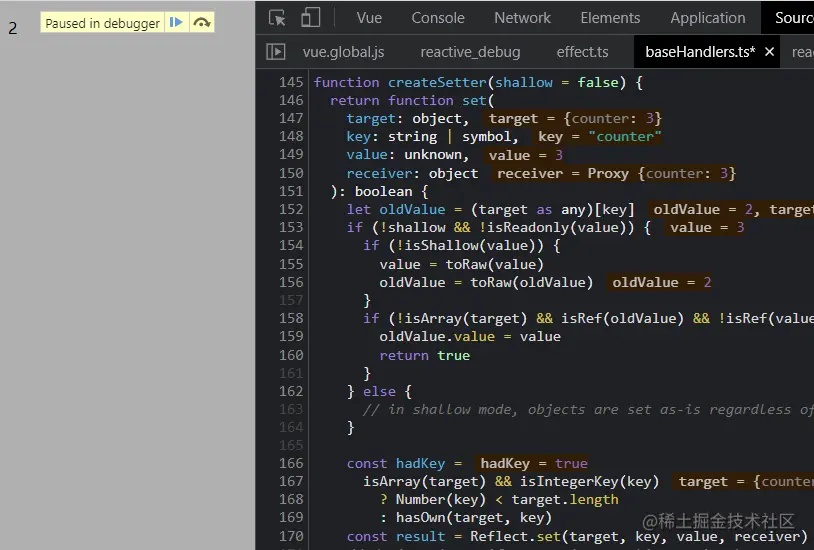Set a breakpoint on line 152
The width and height of the screenshot is (814, 550).
291,209
